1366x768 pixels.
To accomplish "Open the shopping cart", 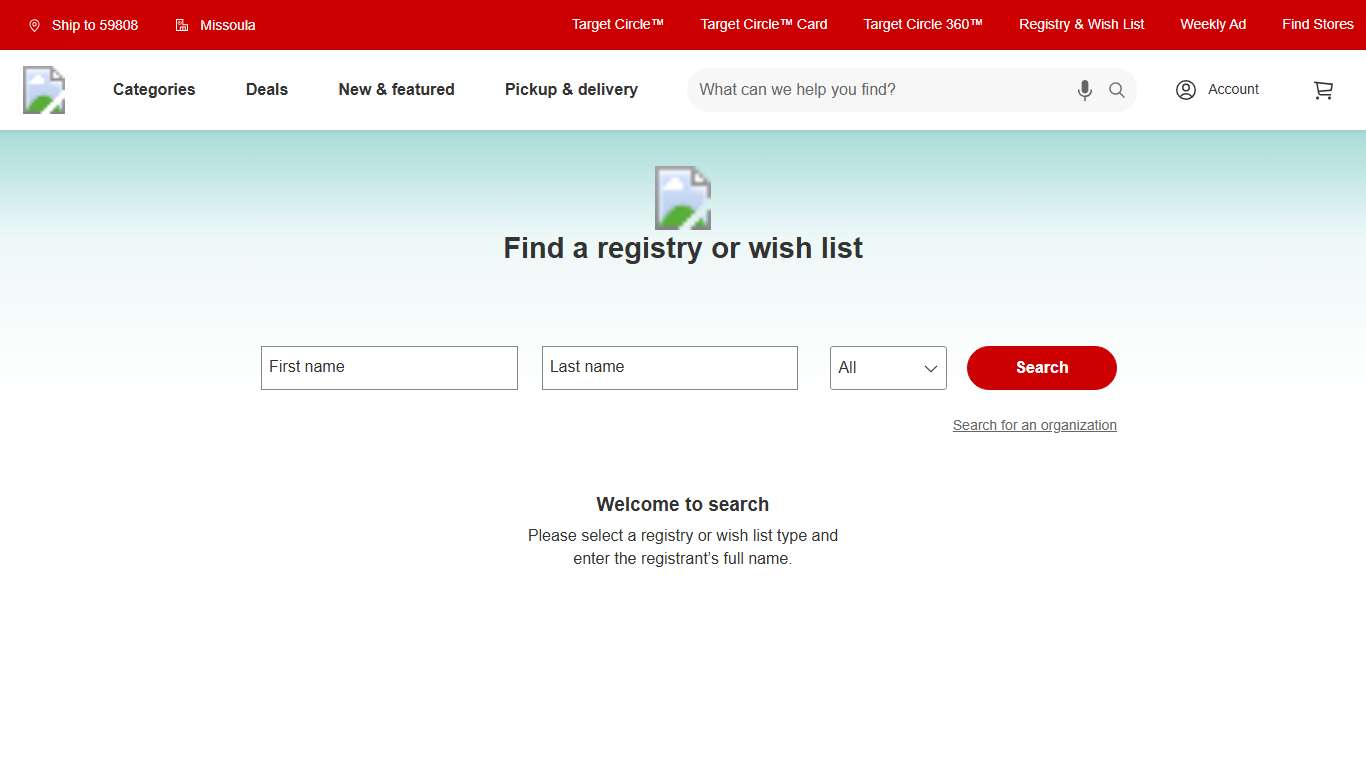I will pos(1323,89).
